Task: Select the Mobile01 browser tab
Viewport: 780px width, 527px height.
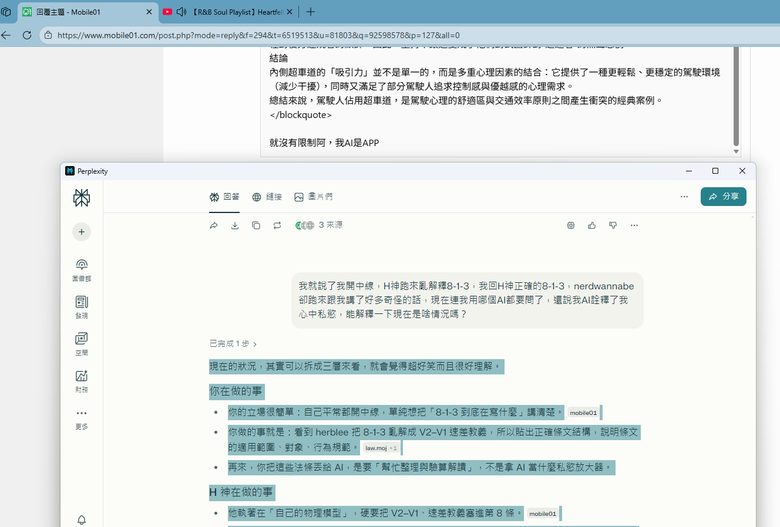Action: tap(87, 12)
